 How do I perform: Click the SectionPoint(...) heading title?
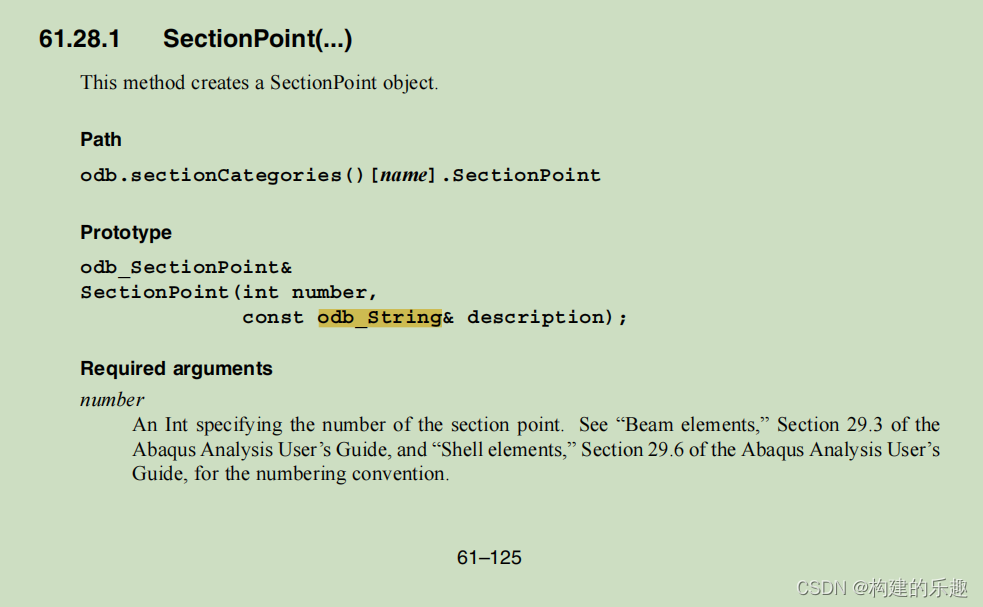(257, 39)
